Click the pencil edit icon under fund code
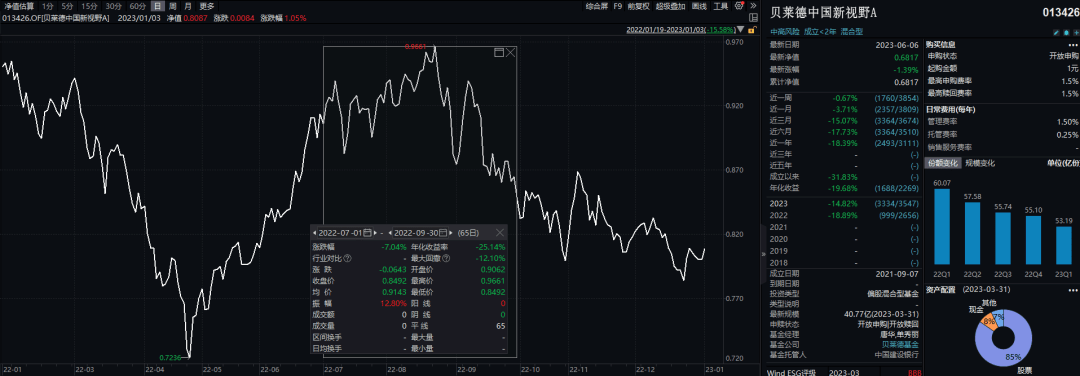This screenshot has width=1080, height=376. click(x=1057, y=32)
